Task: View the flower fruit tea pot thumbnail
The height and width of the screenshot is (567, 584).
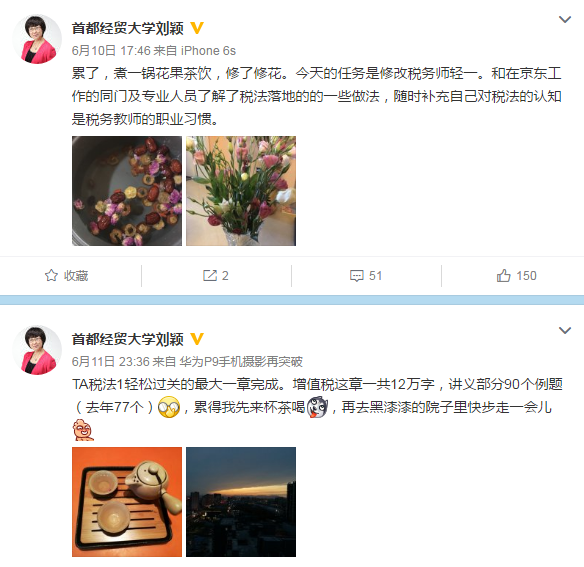Action: coord(127,191)
